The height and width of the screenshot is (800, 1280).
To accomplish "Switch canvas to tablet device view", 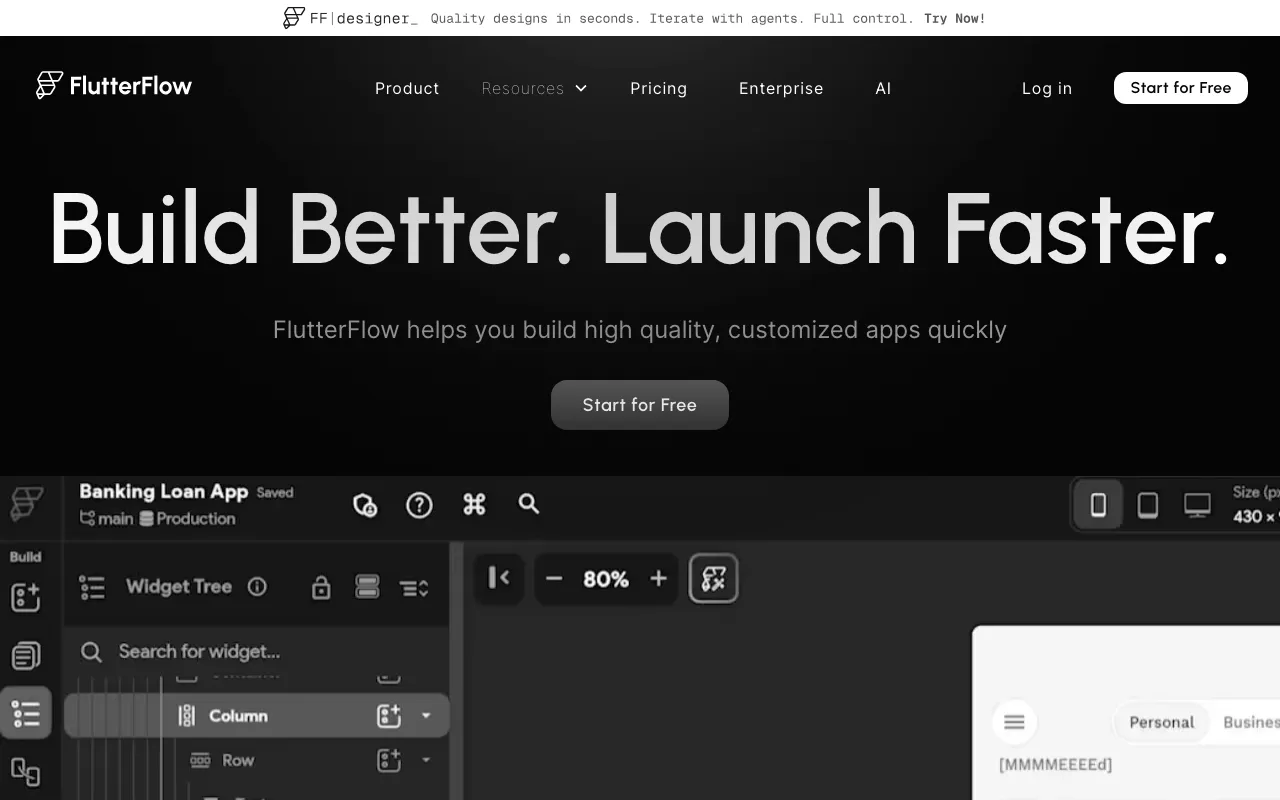I will click(1148, 505).
